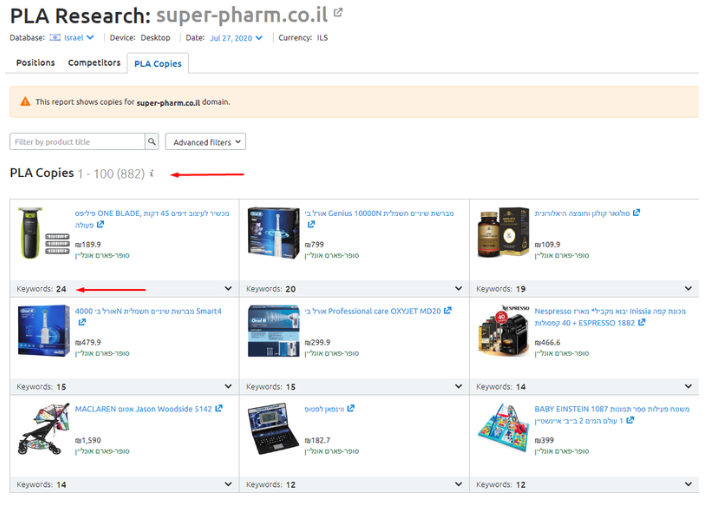Expand Keywords: 12 row under laptop toy
This screenshot has width=714, height=511.
point(459,484)
